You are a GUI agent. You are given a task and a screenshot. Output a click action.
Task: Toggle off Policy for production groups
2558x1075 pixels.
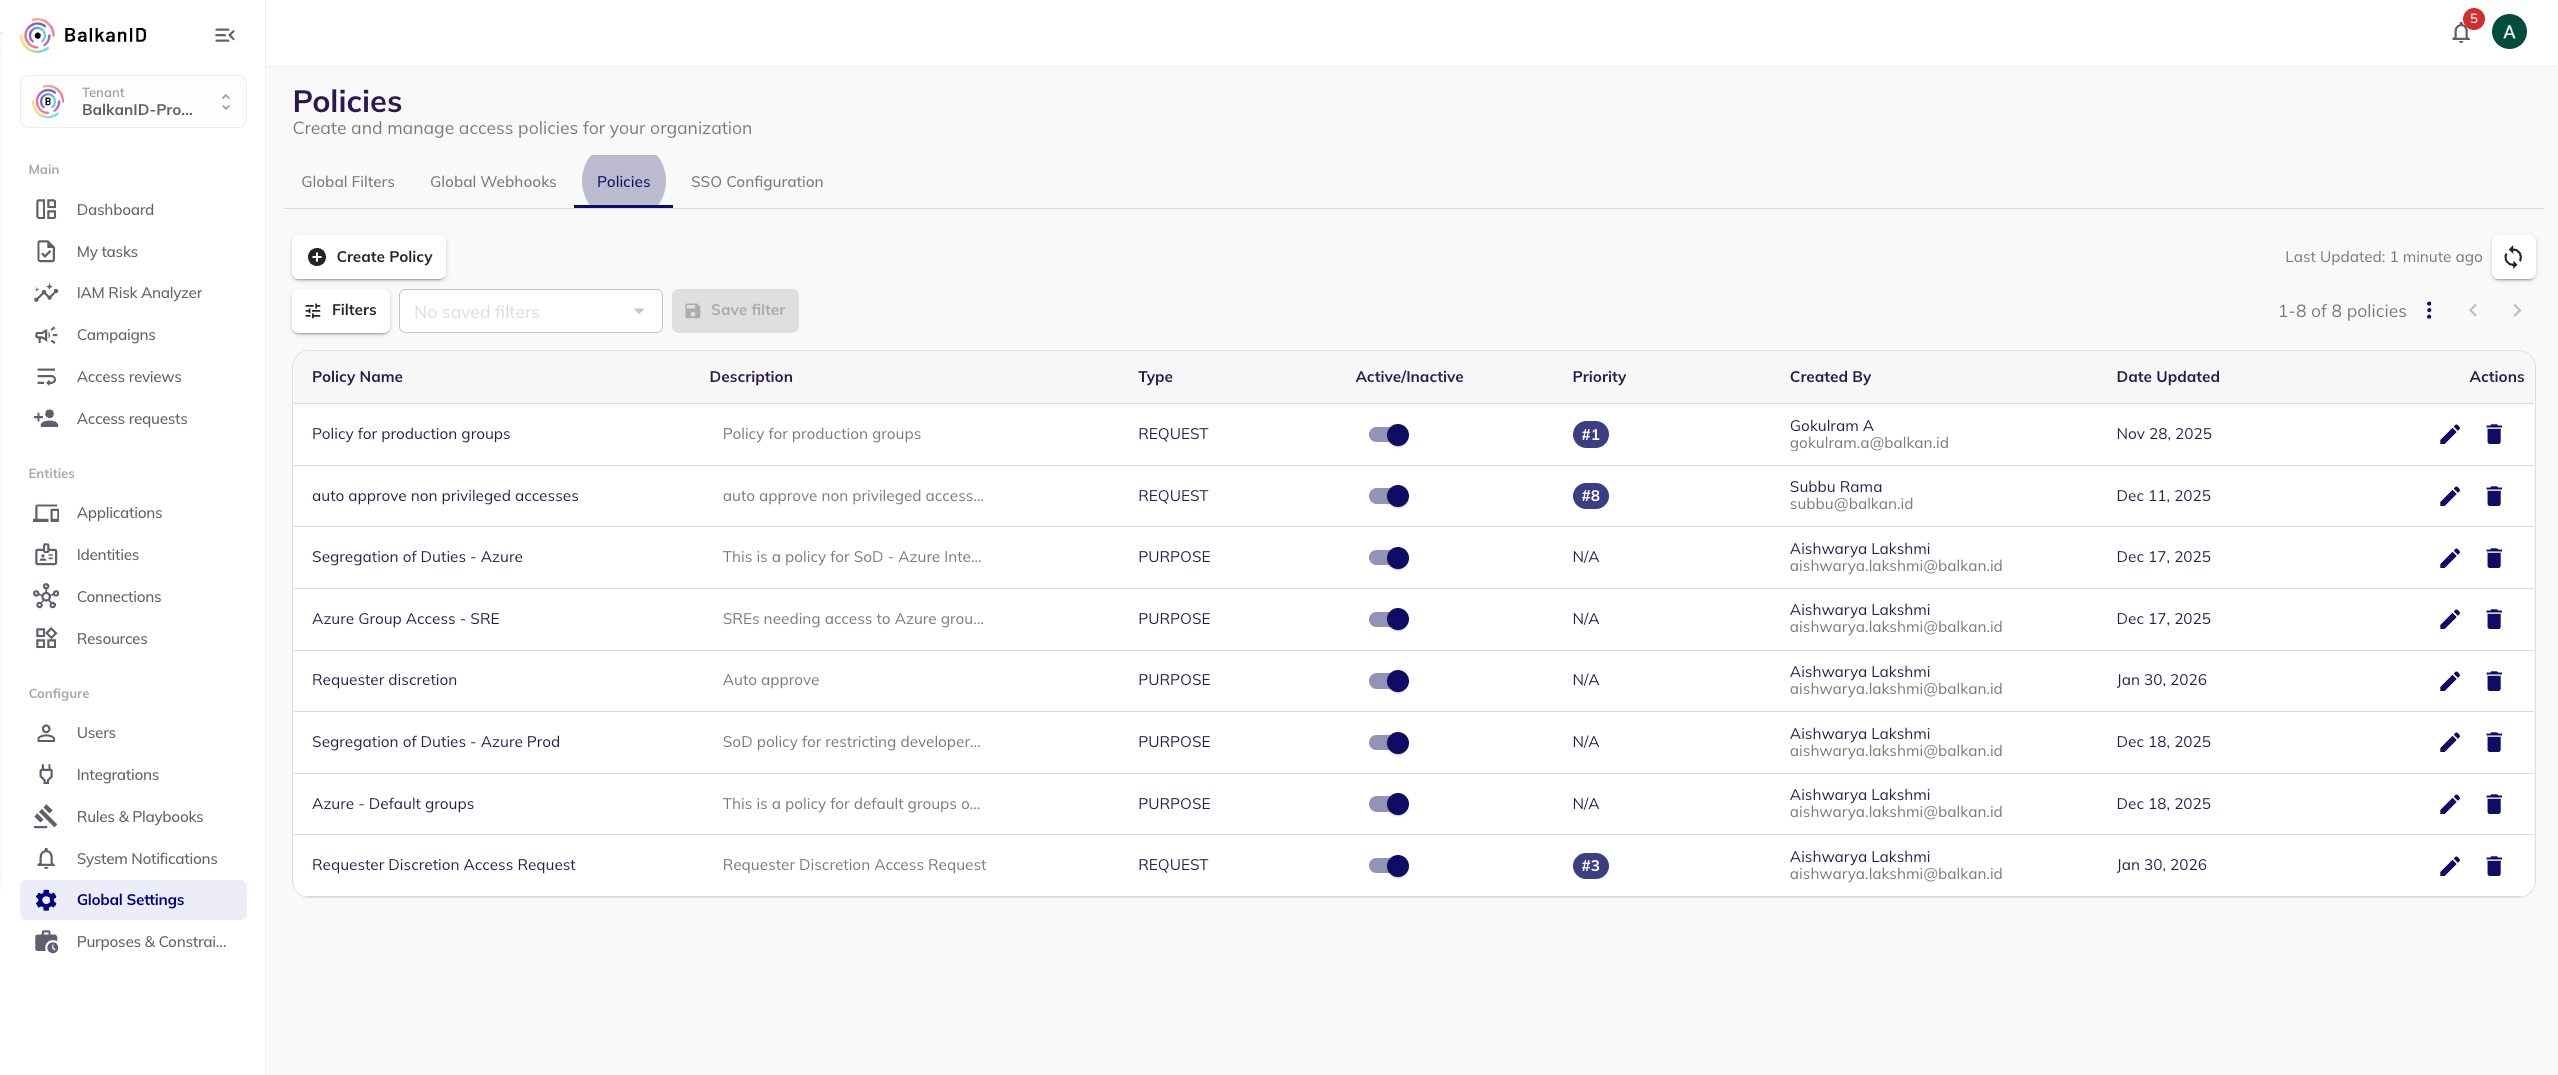coord(1388,435)
